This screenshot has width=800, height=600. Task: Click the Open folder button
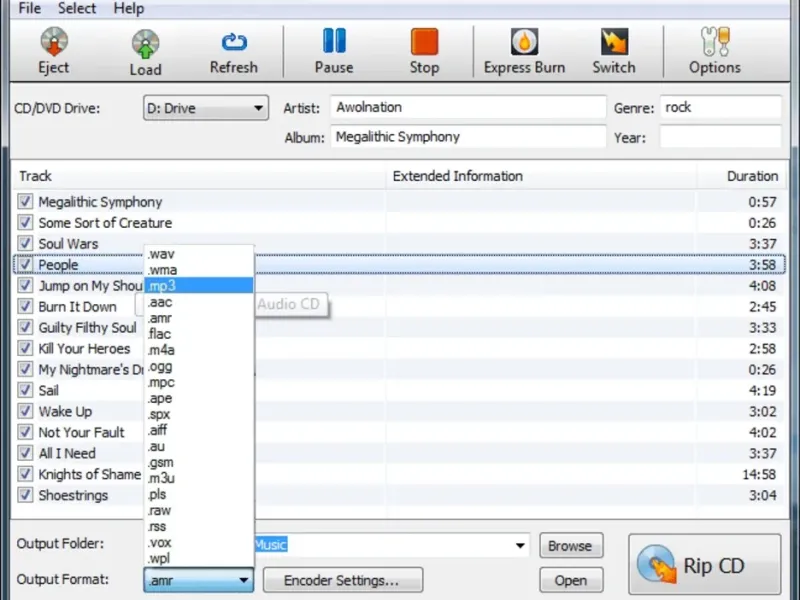pos(571,581)
